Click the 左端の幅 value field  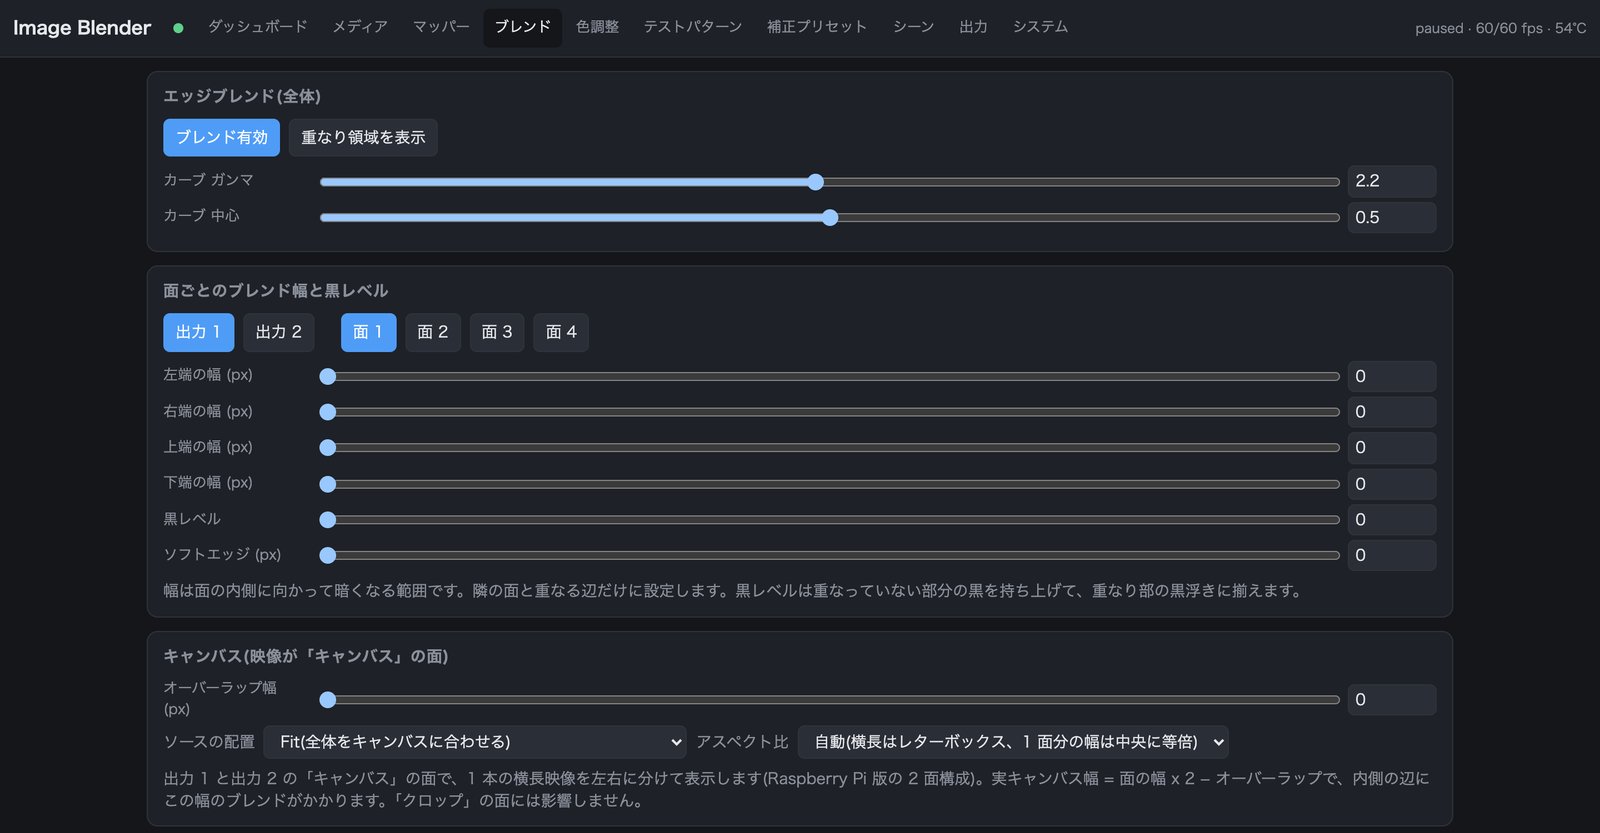pos(1391,376)
